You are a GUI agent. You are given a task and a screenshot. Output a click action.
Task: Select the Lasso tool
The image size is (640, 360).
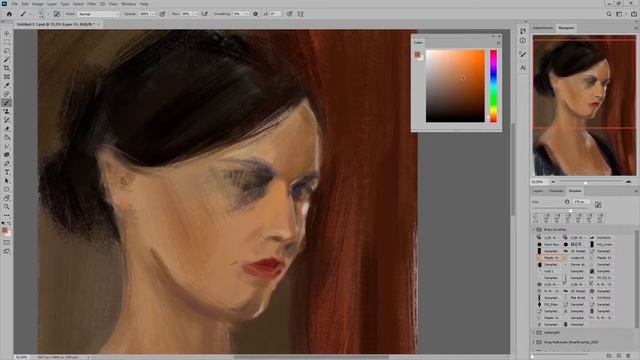tap(7, 51)
